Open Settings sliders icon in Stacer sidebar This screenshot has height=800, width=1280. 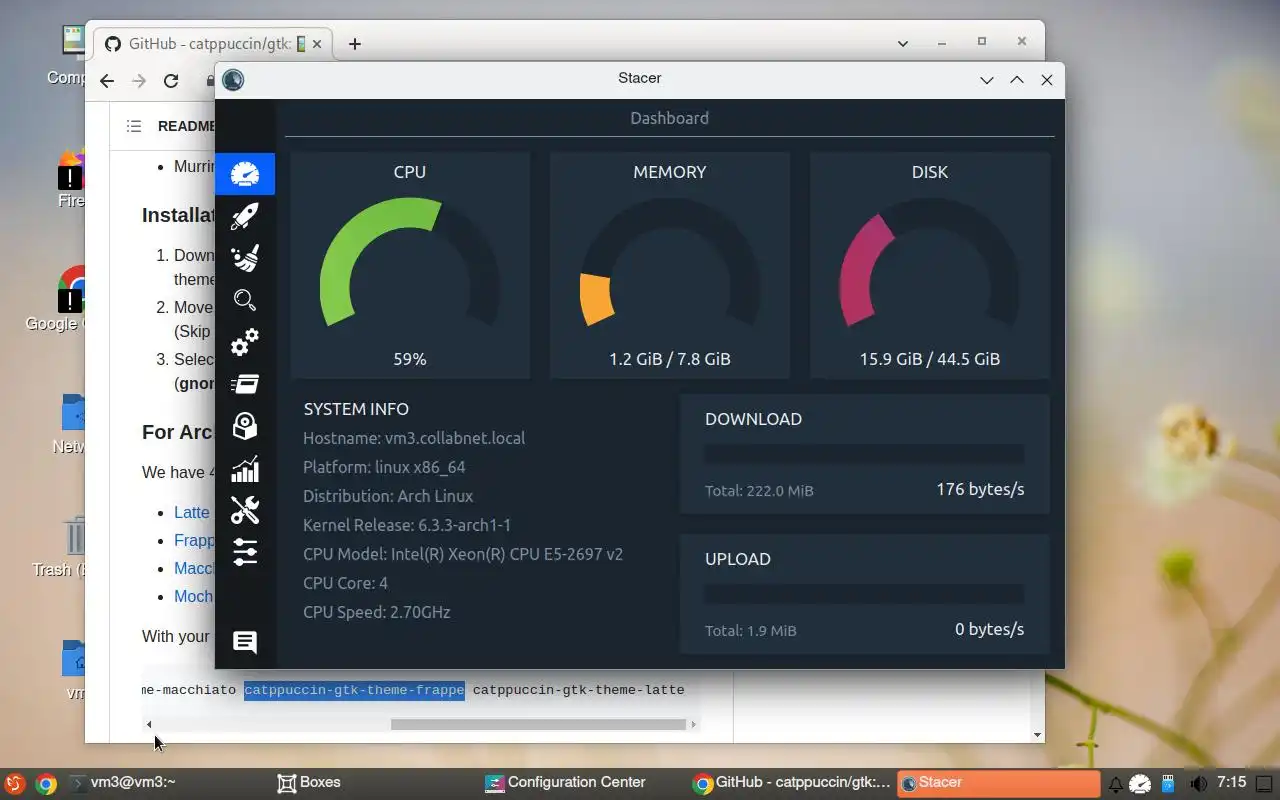coord(245,552)
